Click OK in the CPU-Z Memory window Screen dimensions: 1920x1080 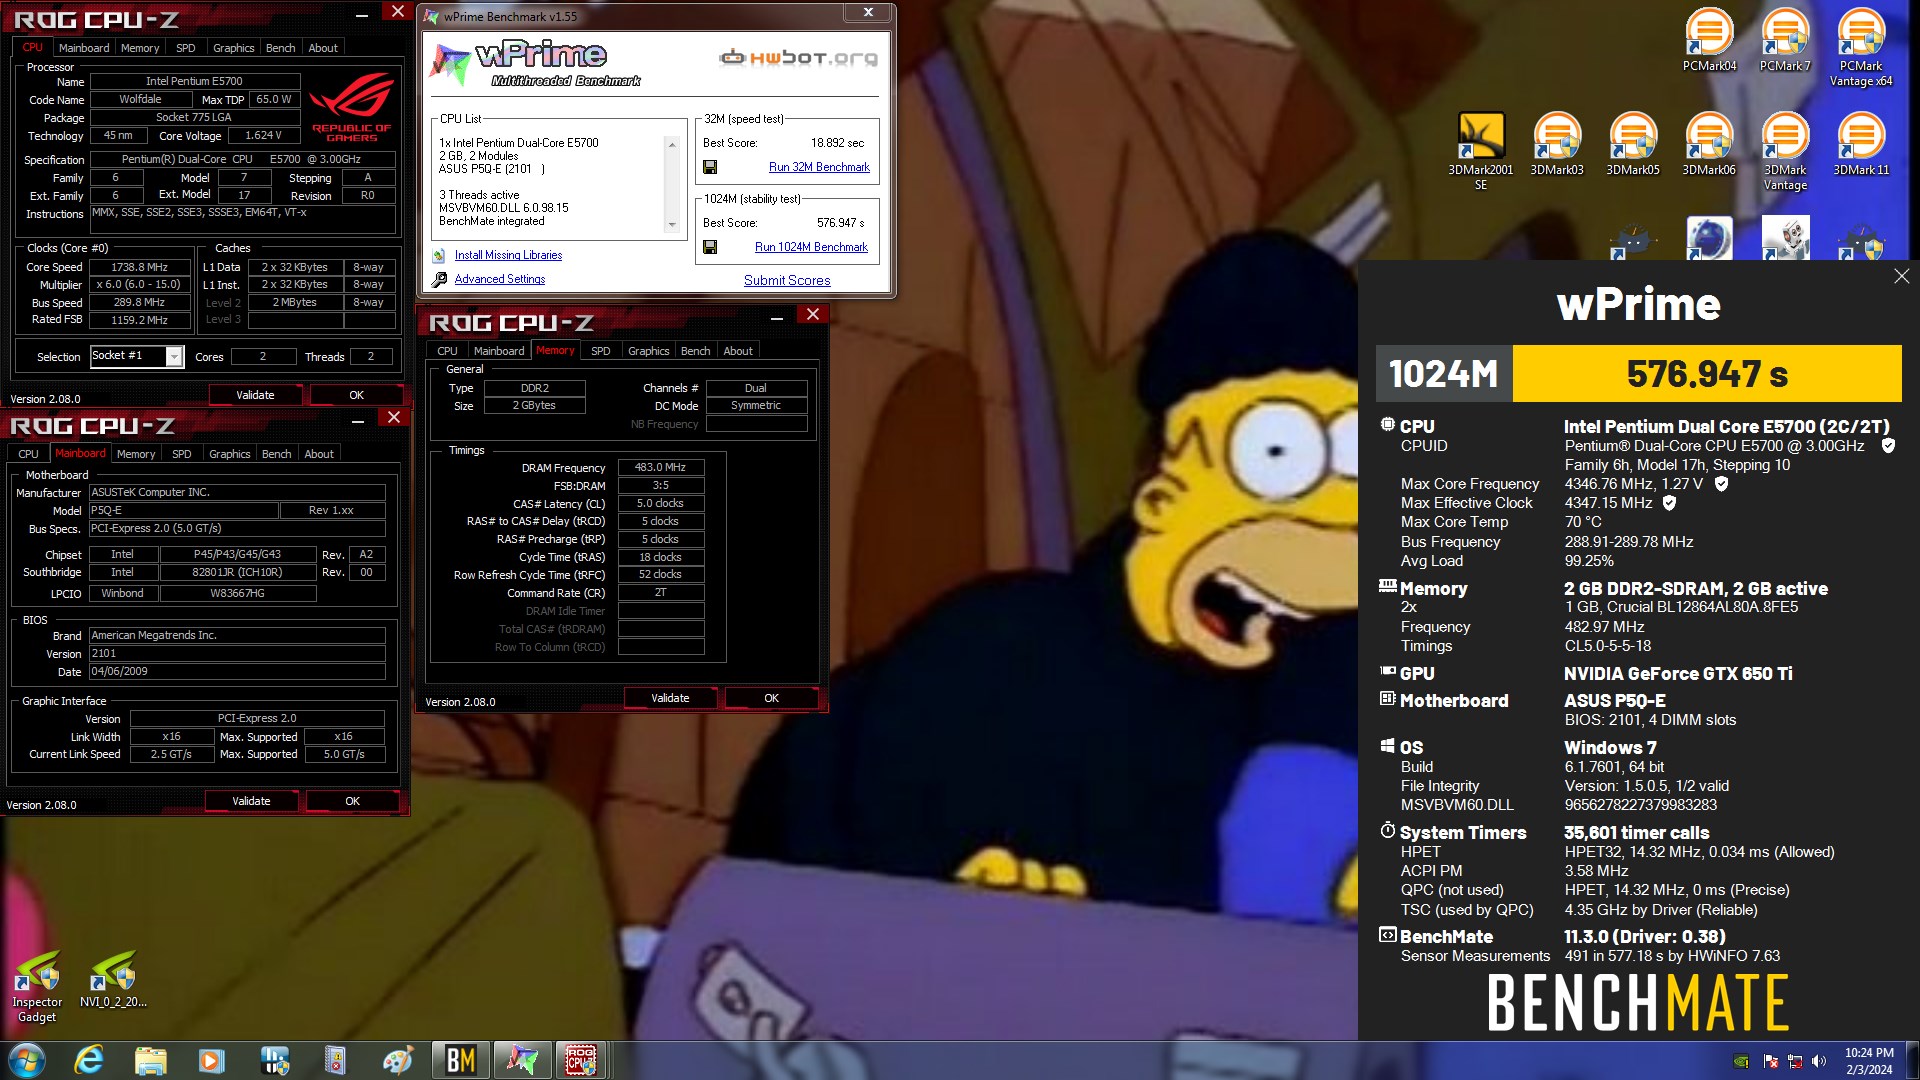pos(771,698)
